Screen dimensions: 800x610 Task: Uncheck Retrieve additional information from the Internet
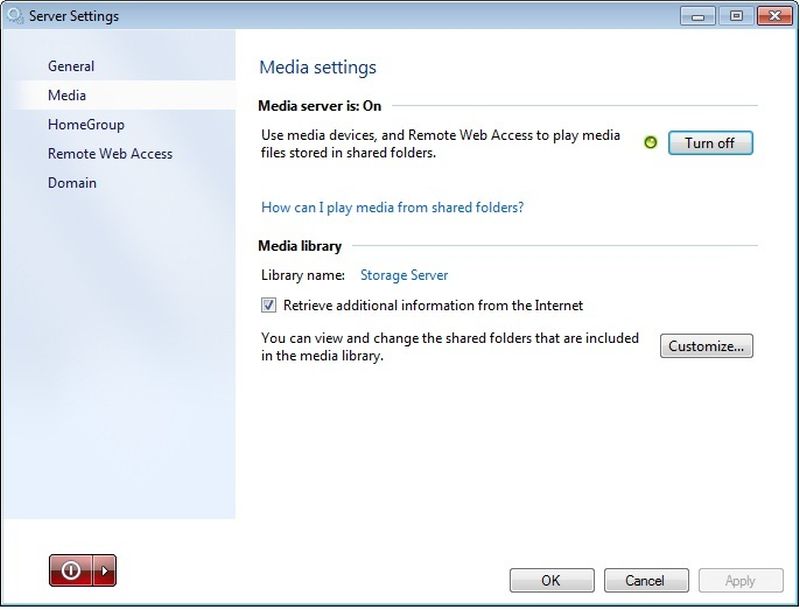click(x=268, y=305)
